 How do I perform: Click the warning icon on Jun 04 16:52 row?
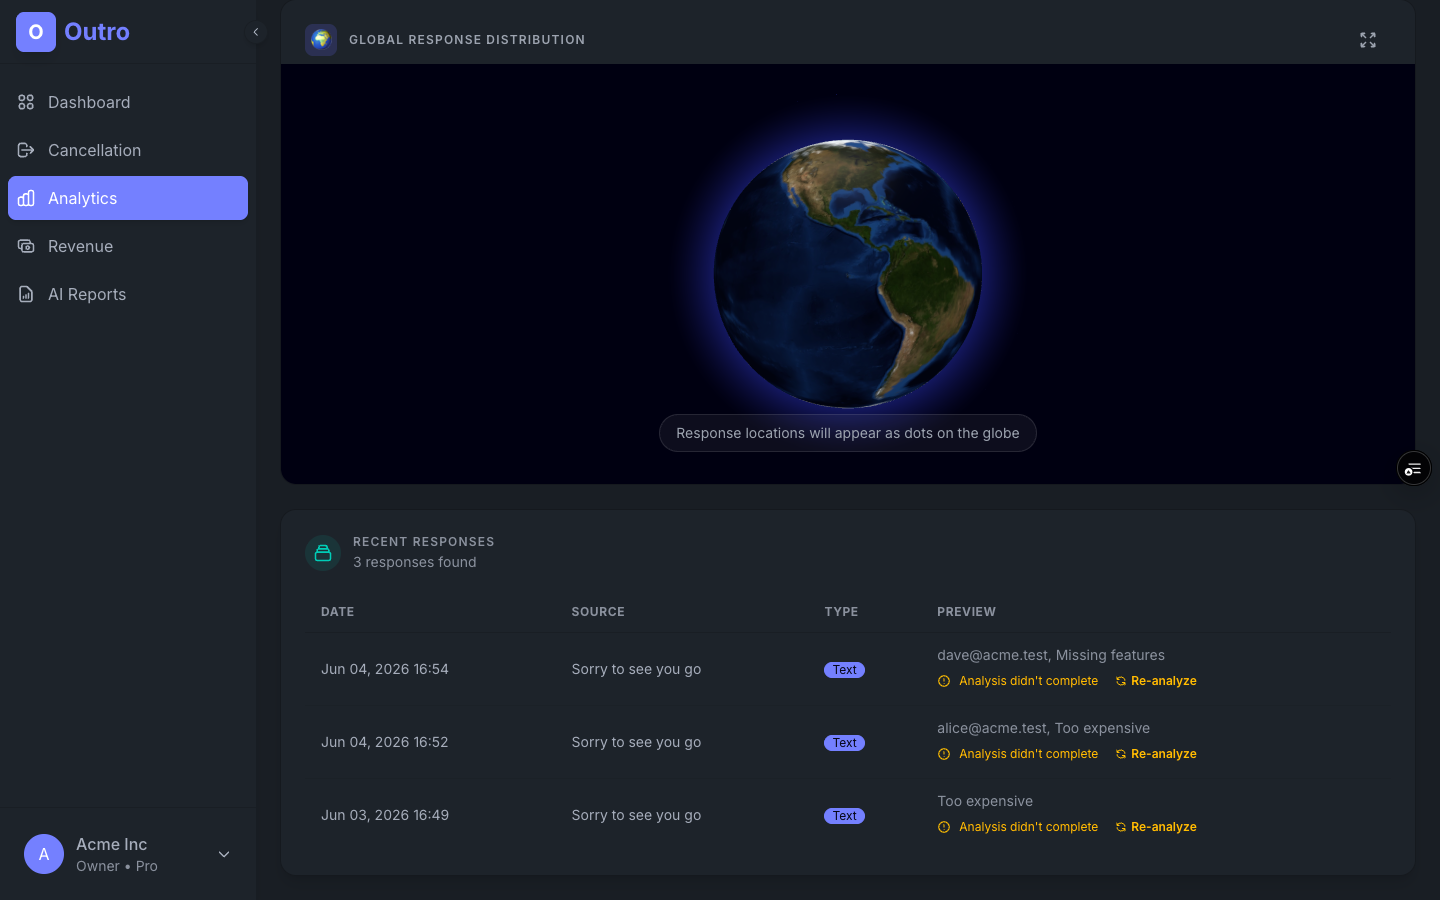tap(944, 754)
